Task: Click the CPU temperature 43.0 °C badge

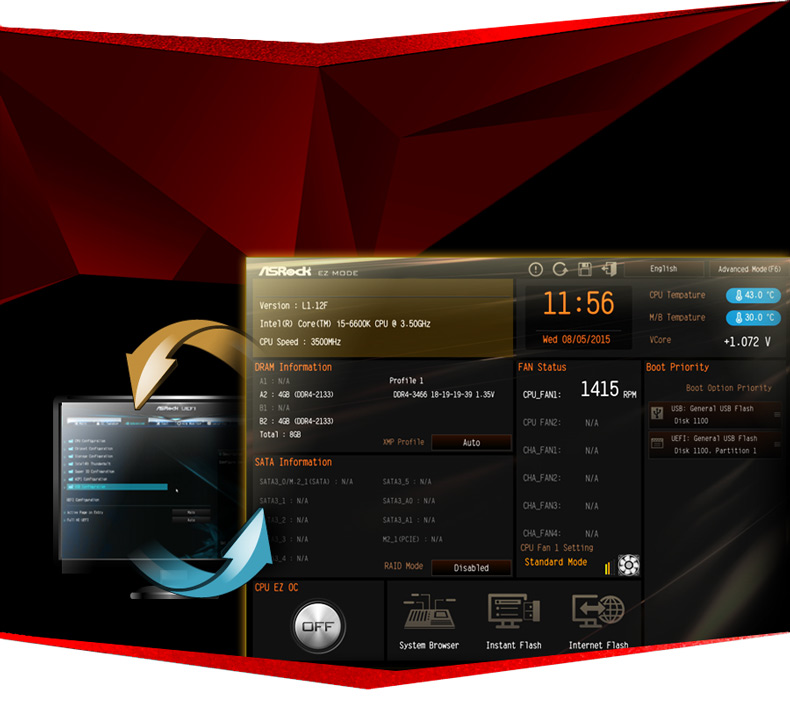Action: [753, 295]
